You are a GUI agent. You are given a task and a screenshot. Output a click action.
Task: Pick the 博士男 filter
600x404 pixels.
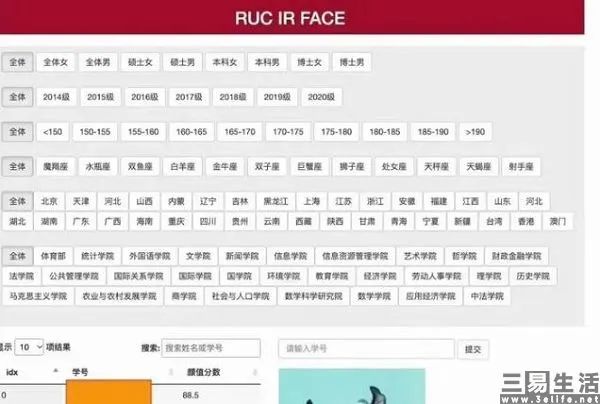352,62
